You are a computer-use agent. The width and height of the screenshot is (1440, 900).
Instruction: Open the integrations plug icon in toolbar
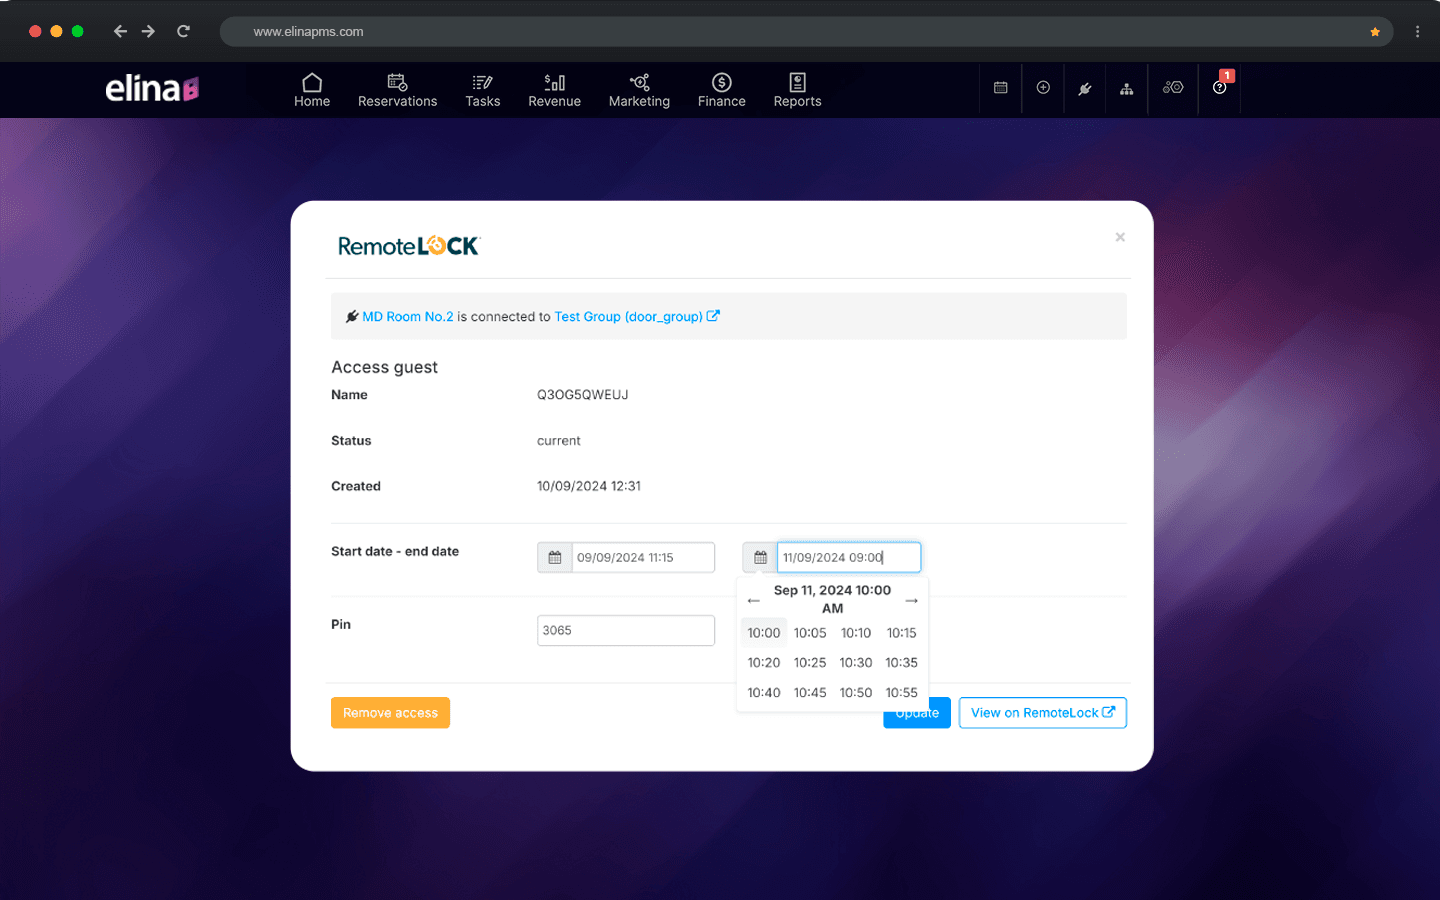1085,88
